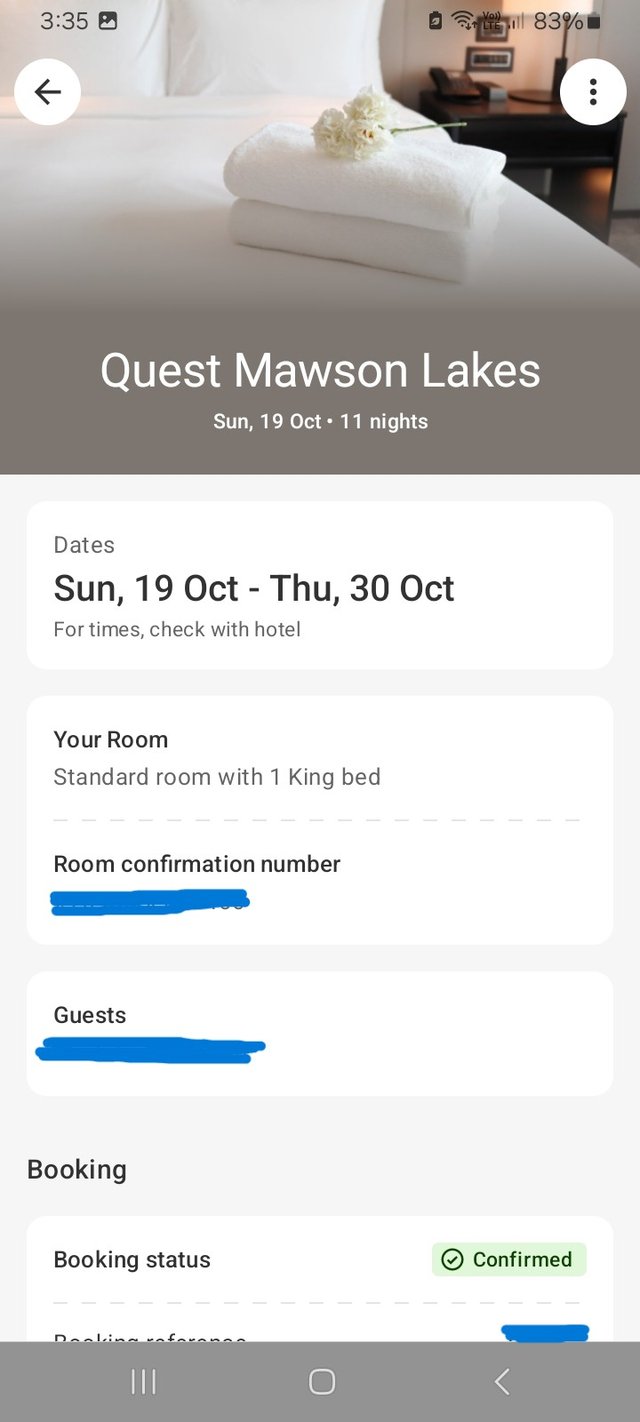Tap the redacted name under Guests
Screen dimensions: 640x1422
click(150, 1050)
